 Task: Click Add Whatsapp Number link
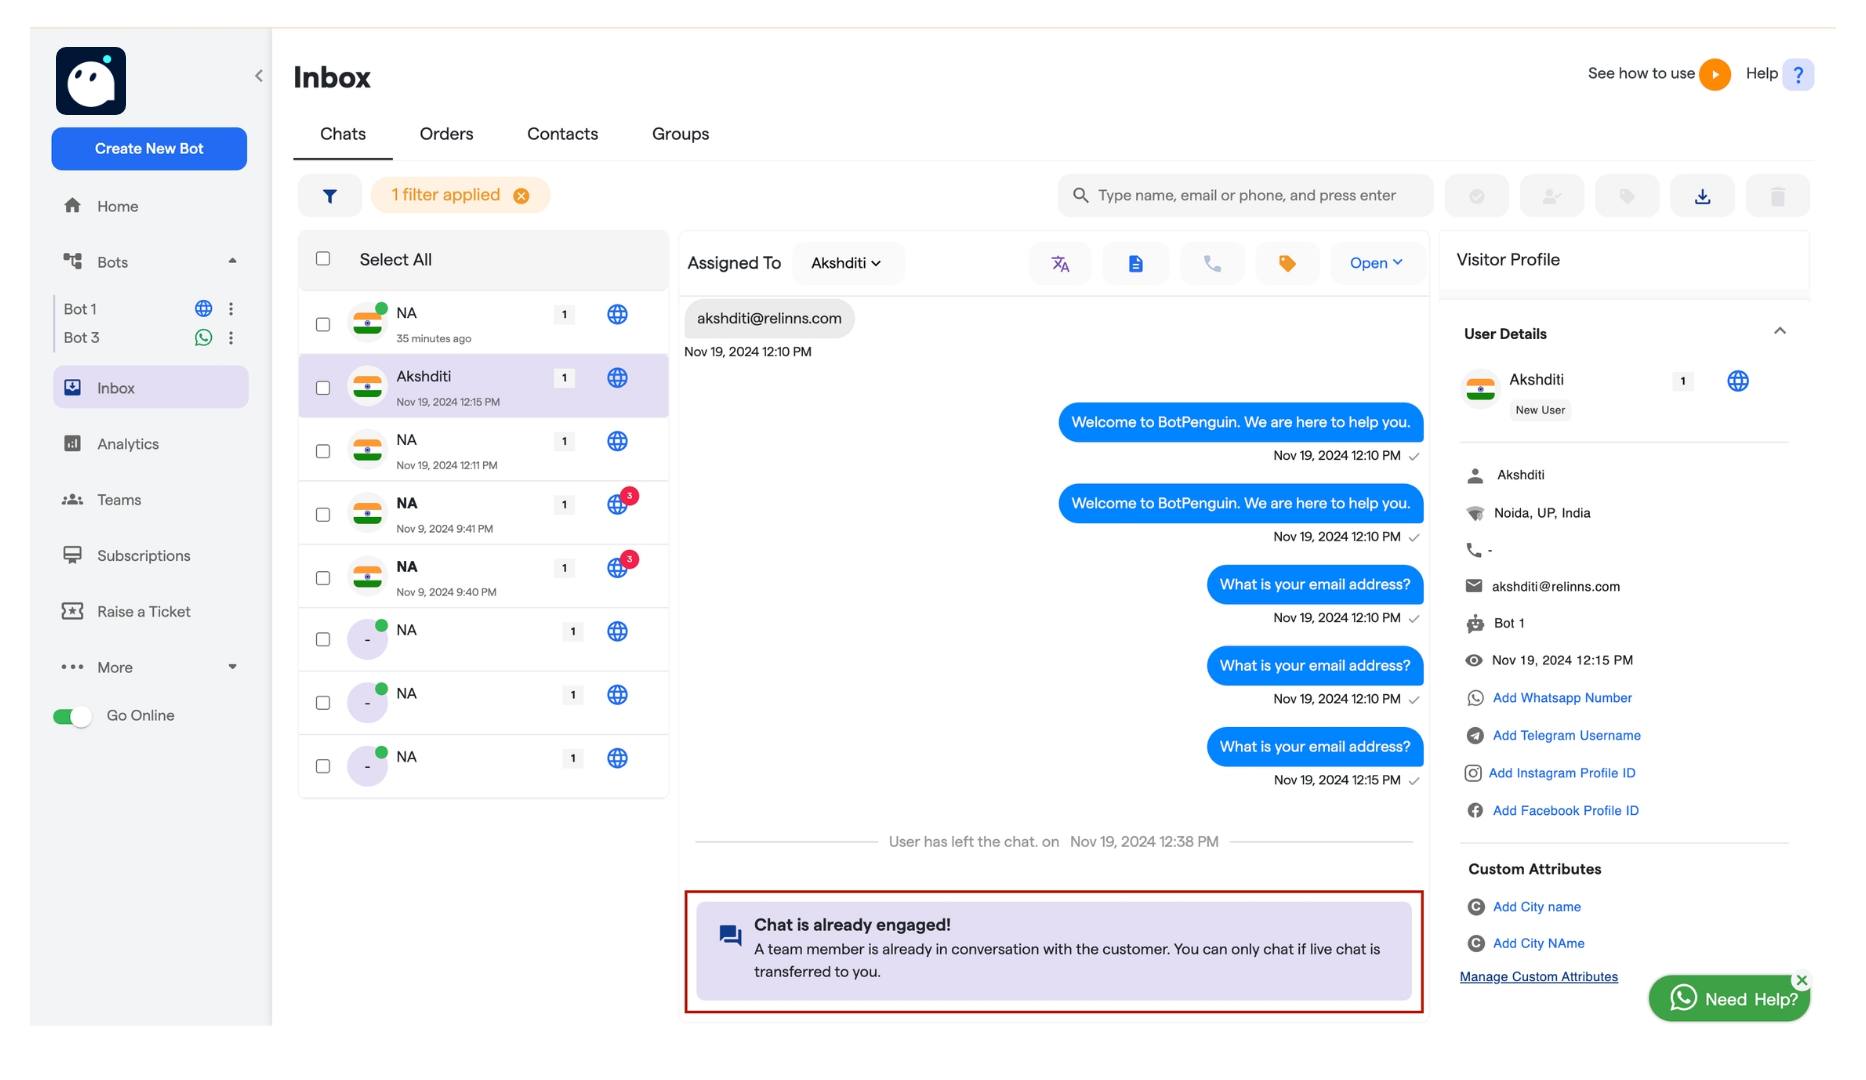1562,698
